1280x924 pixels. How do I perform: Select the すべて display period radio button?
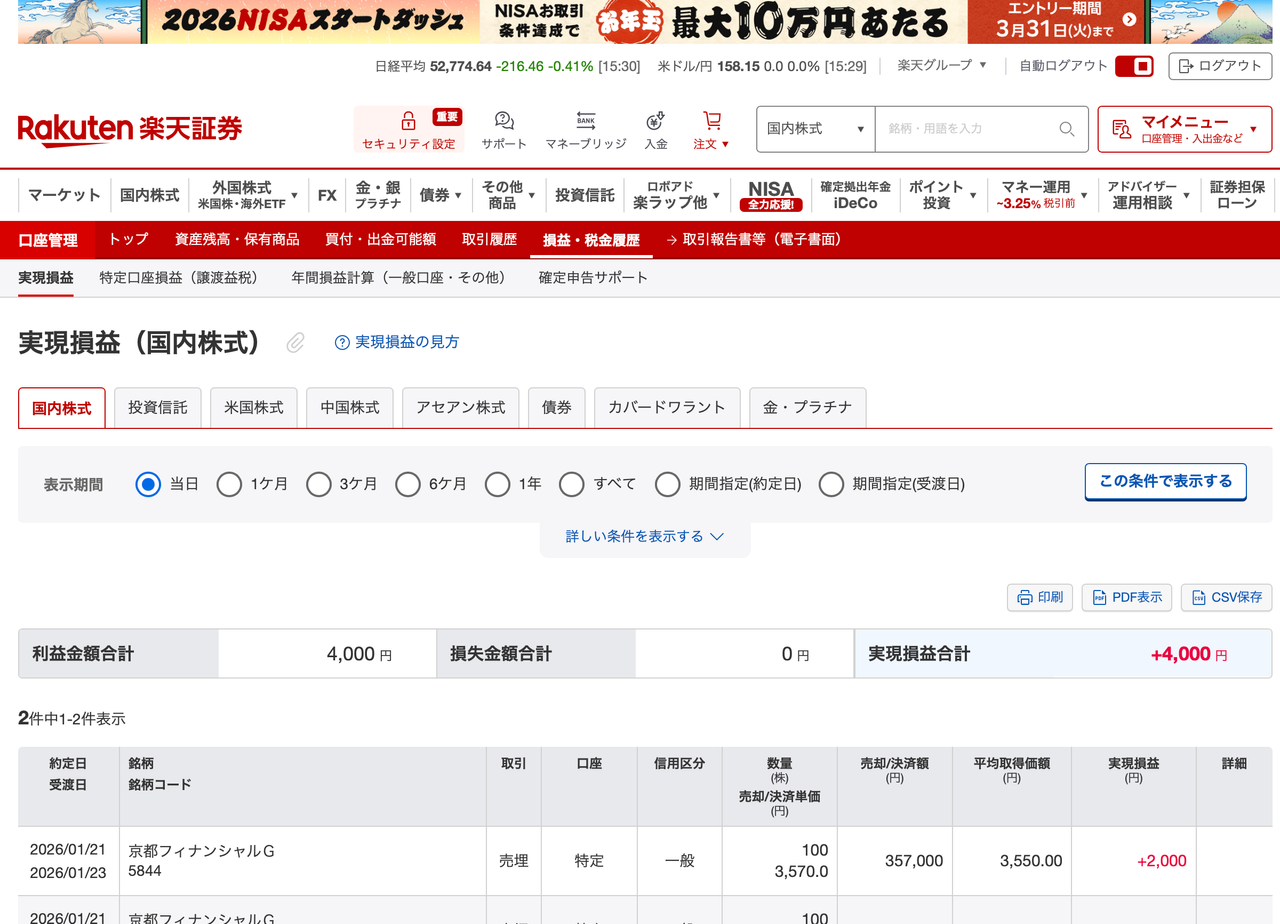click(571, 484)
